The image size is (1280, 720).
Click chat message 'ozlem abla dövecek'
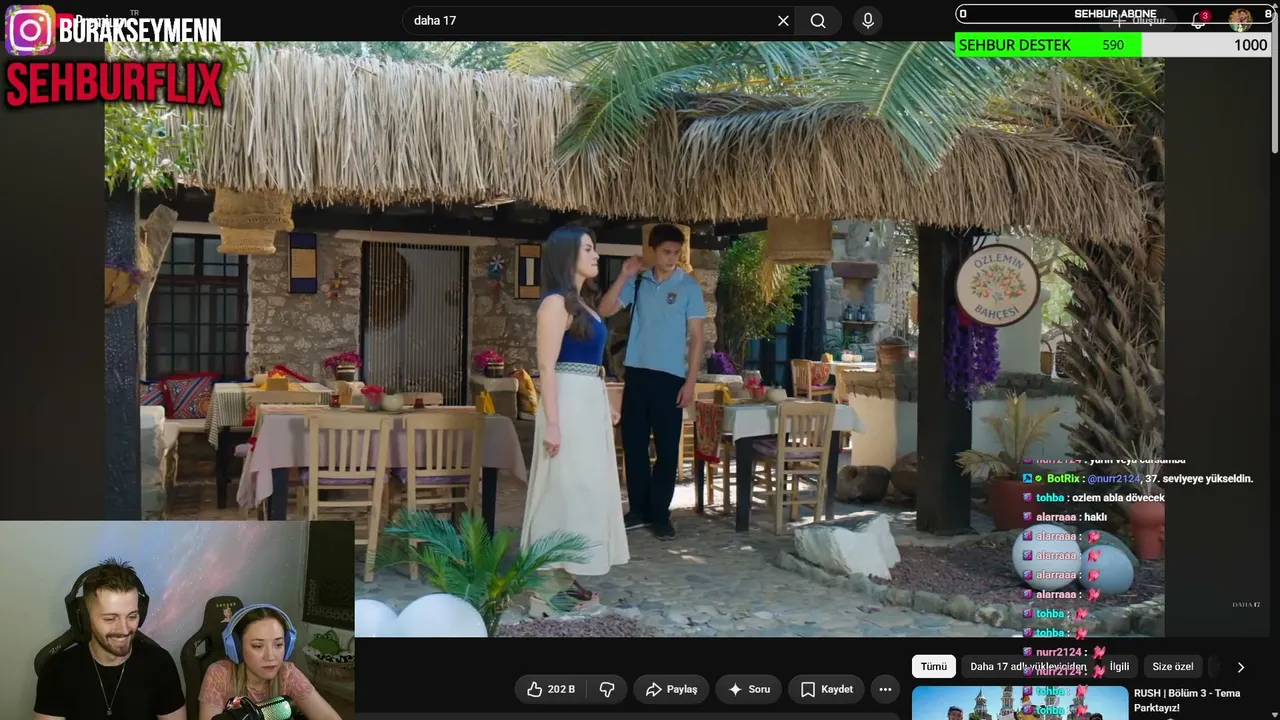click(1118, 498)
